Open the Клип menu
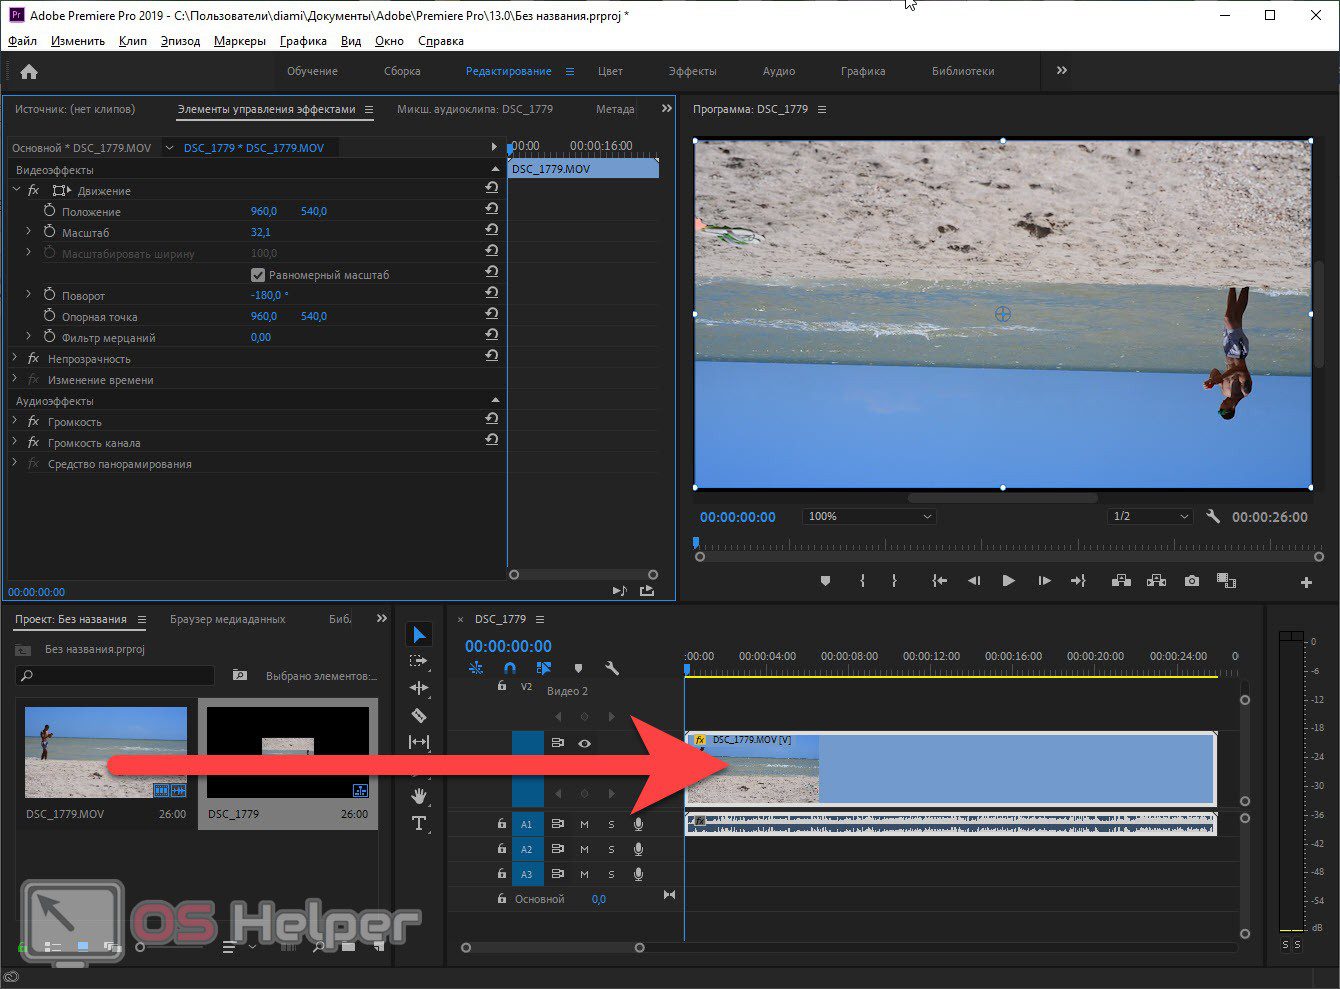The image size is (1340, 989). coord(132,41)
